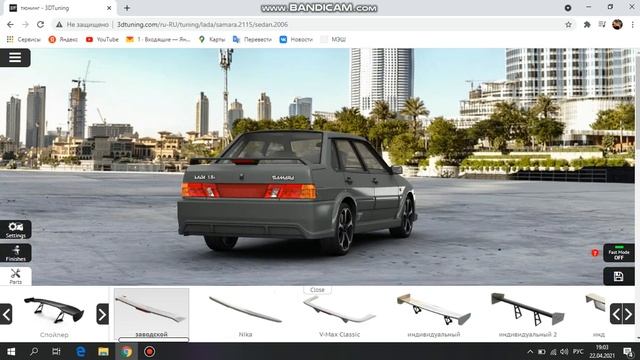This screenshot has width=640, height=360.
Task: Open Bandicam recorder taskbar icon
Action: pos(149,351)
